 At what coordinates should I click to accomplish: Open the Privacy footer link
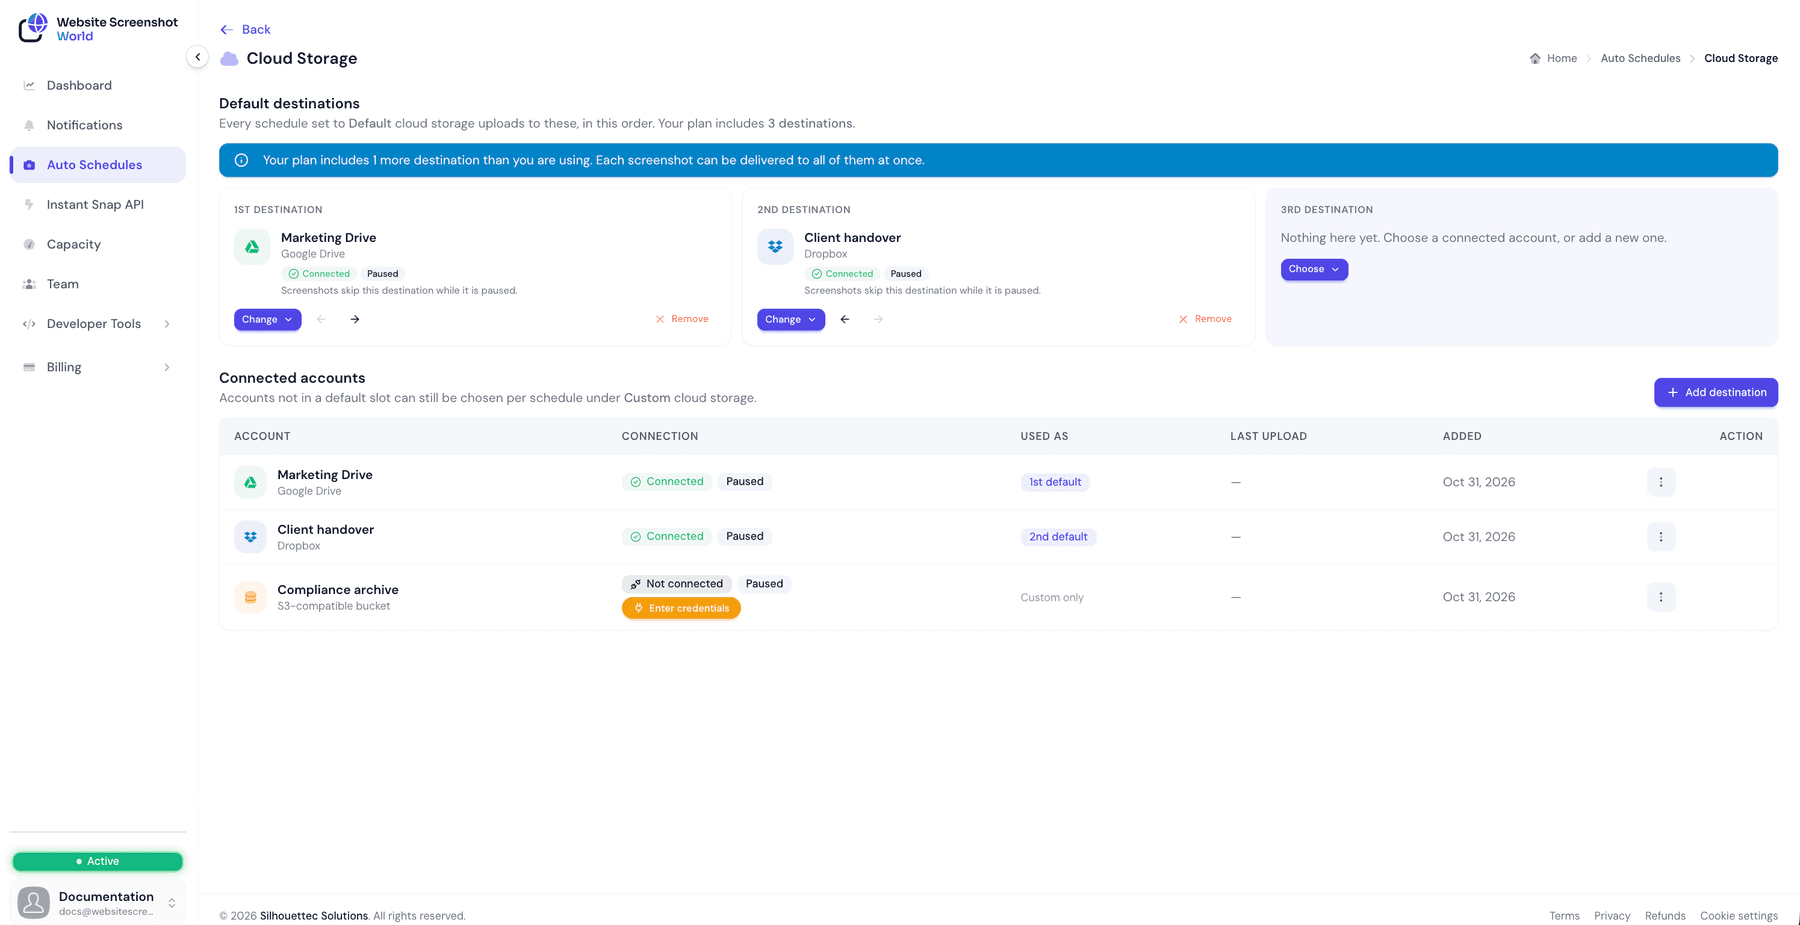(x=1612, y=916)
